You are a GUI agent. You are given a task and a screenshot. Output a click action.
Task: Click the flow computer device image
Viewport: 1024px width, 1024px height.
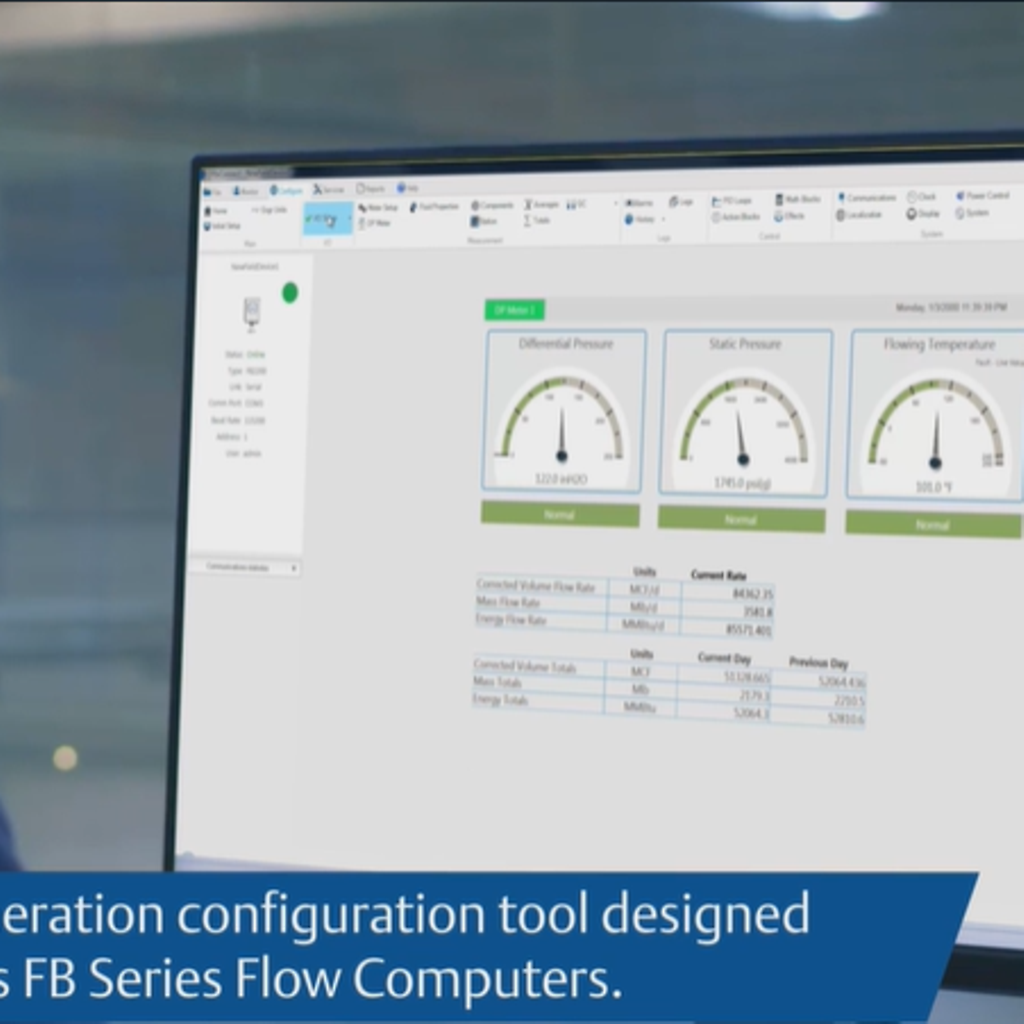[x=251, y=313]
